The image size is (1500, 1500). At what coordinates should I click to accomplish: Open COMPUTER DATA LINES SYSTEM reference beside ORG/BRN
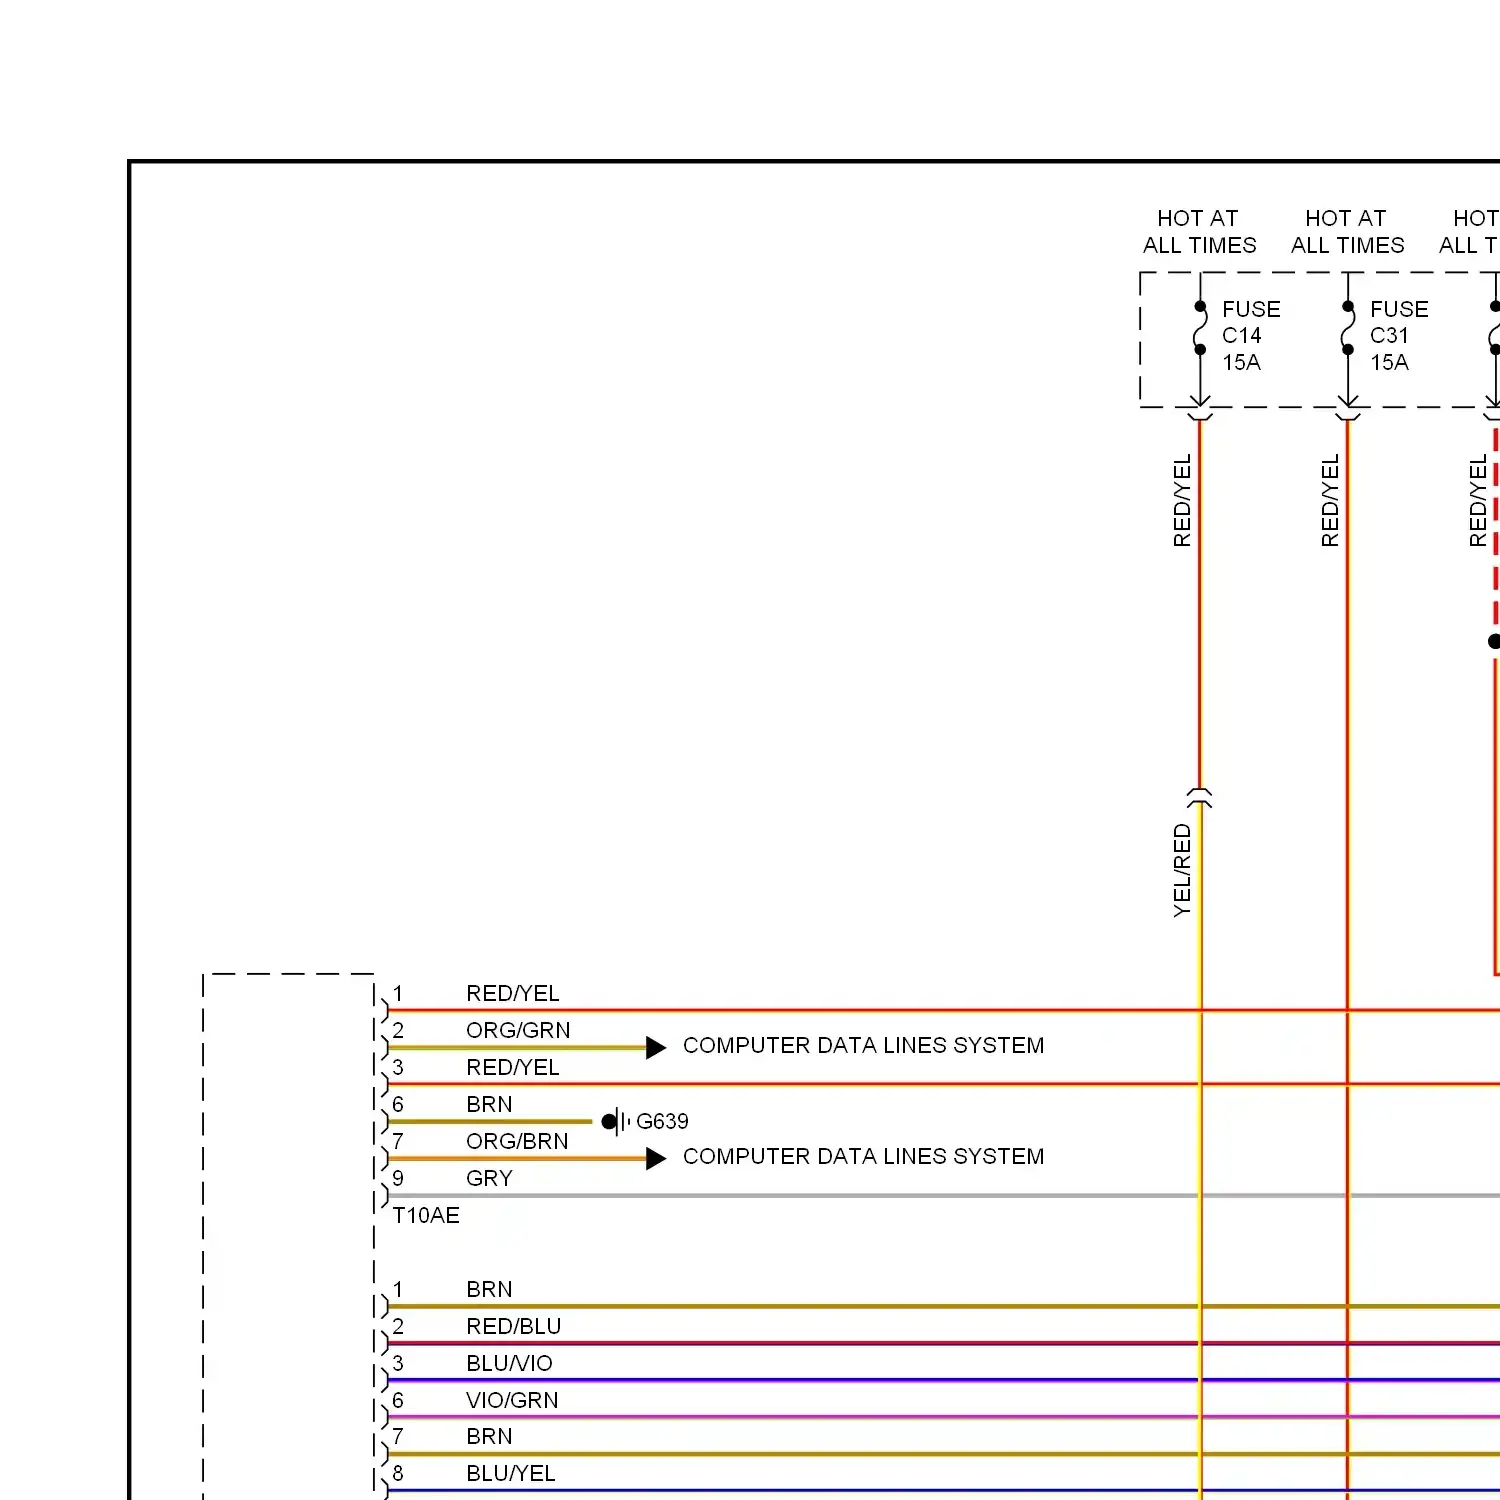(863, 1156)
